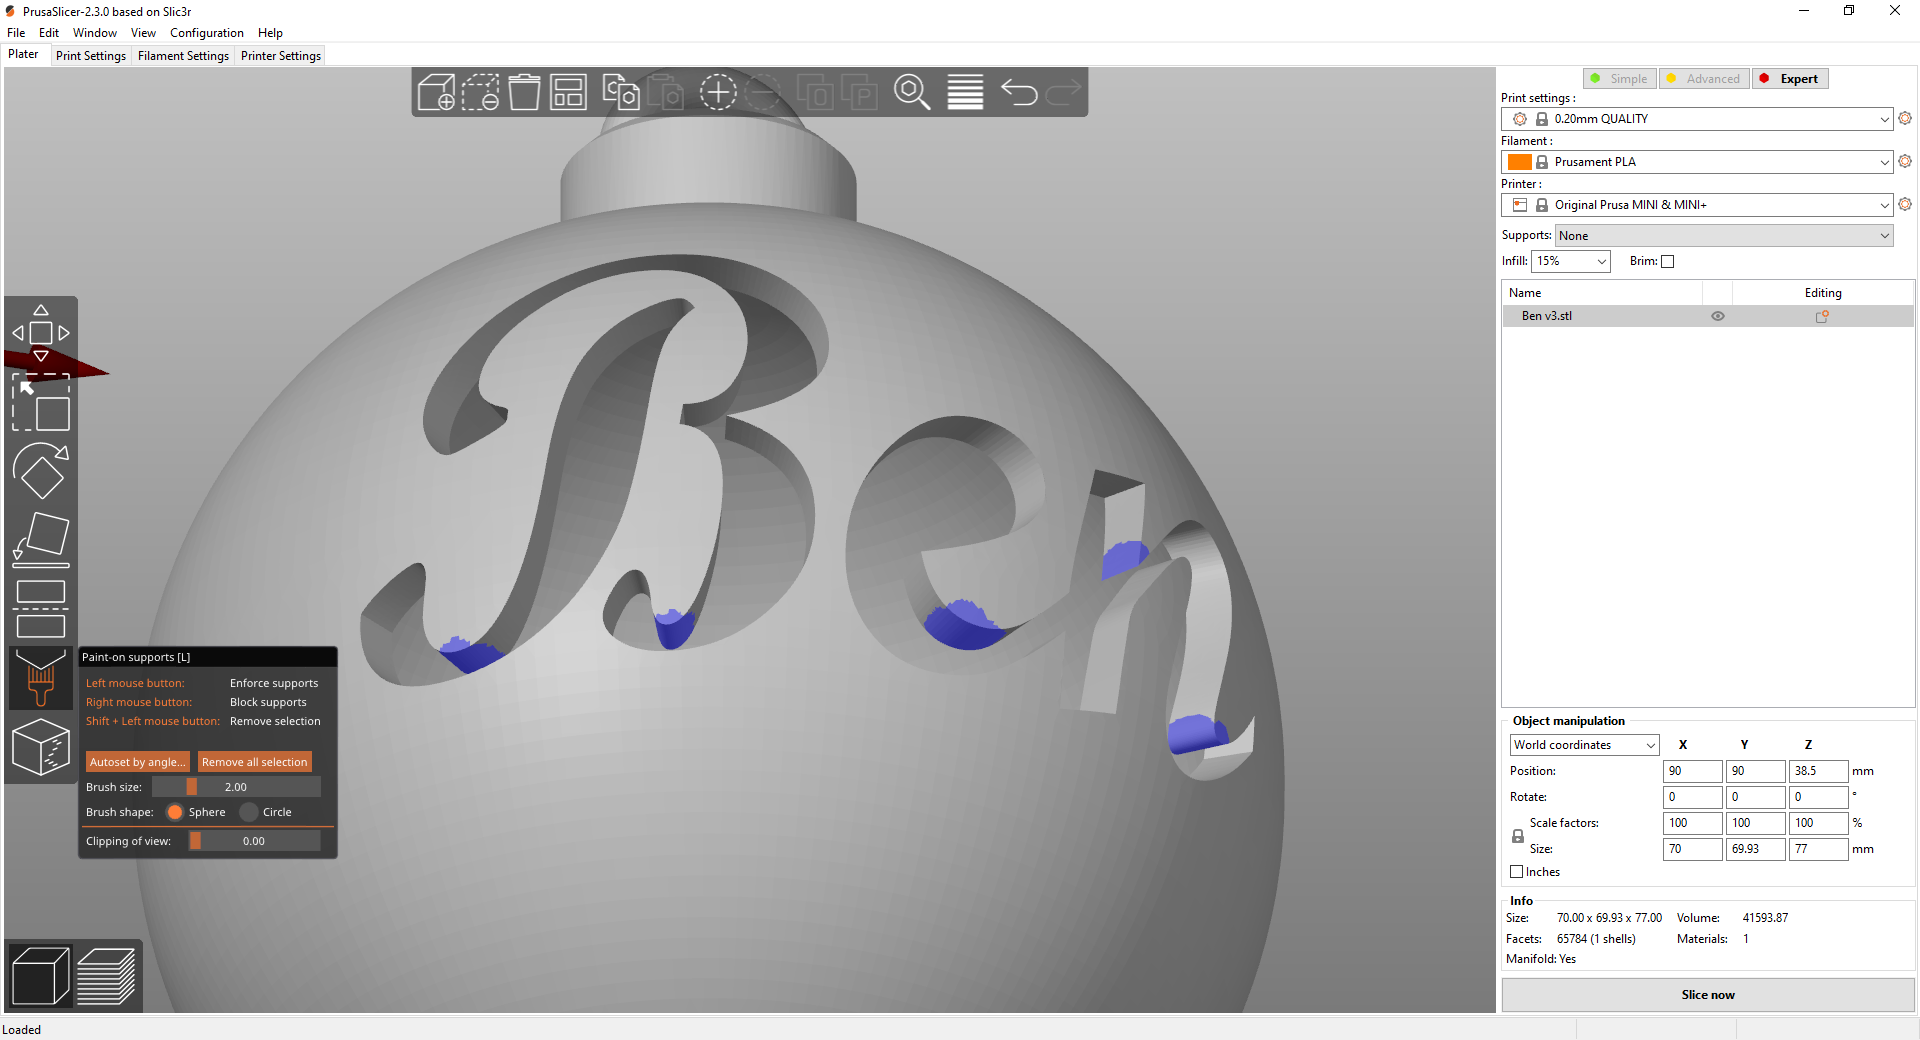1920x1040 pixels.
Task: Click the Delete all trash icon
Action: click(524, 93)
